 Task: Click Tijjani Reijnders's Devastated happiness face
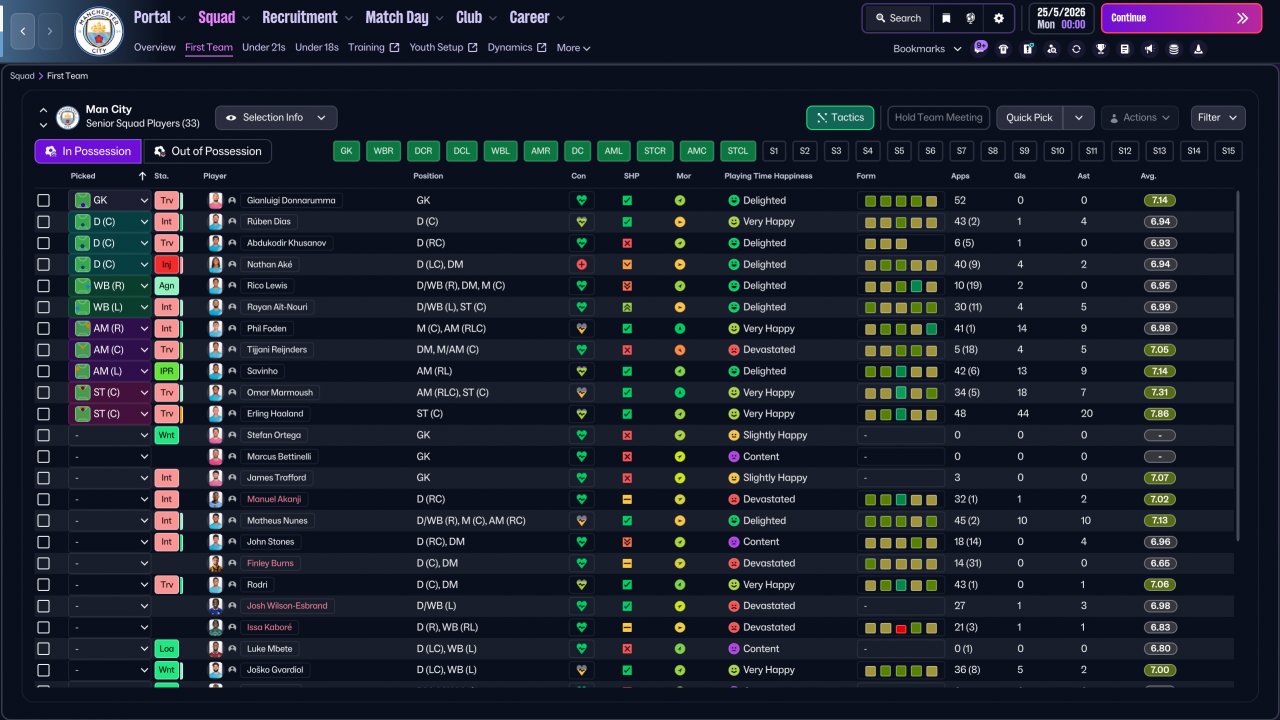(733, 350)
